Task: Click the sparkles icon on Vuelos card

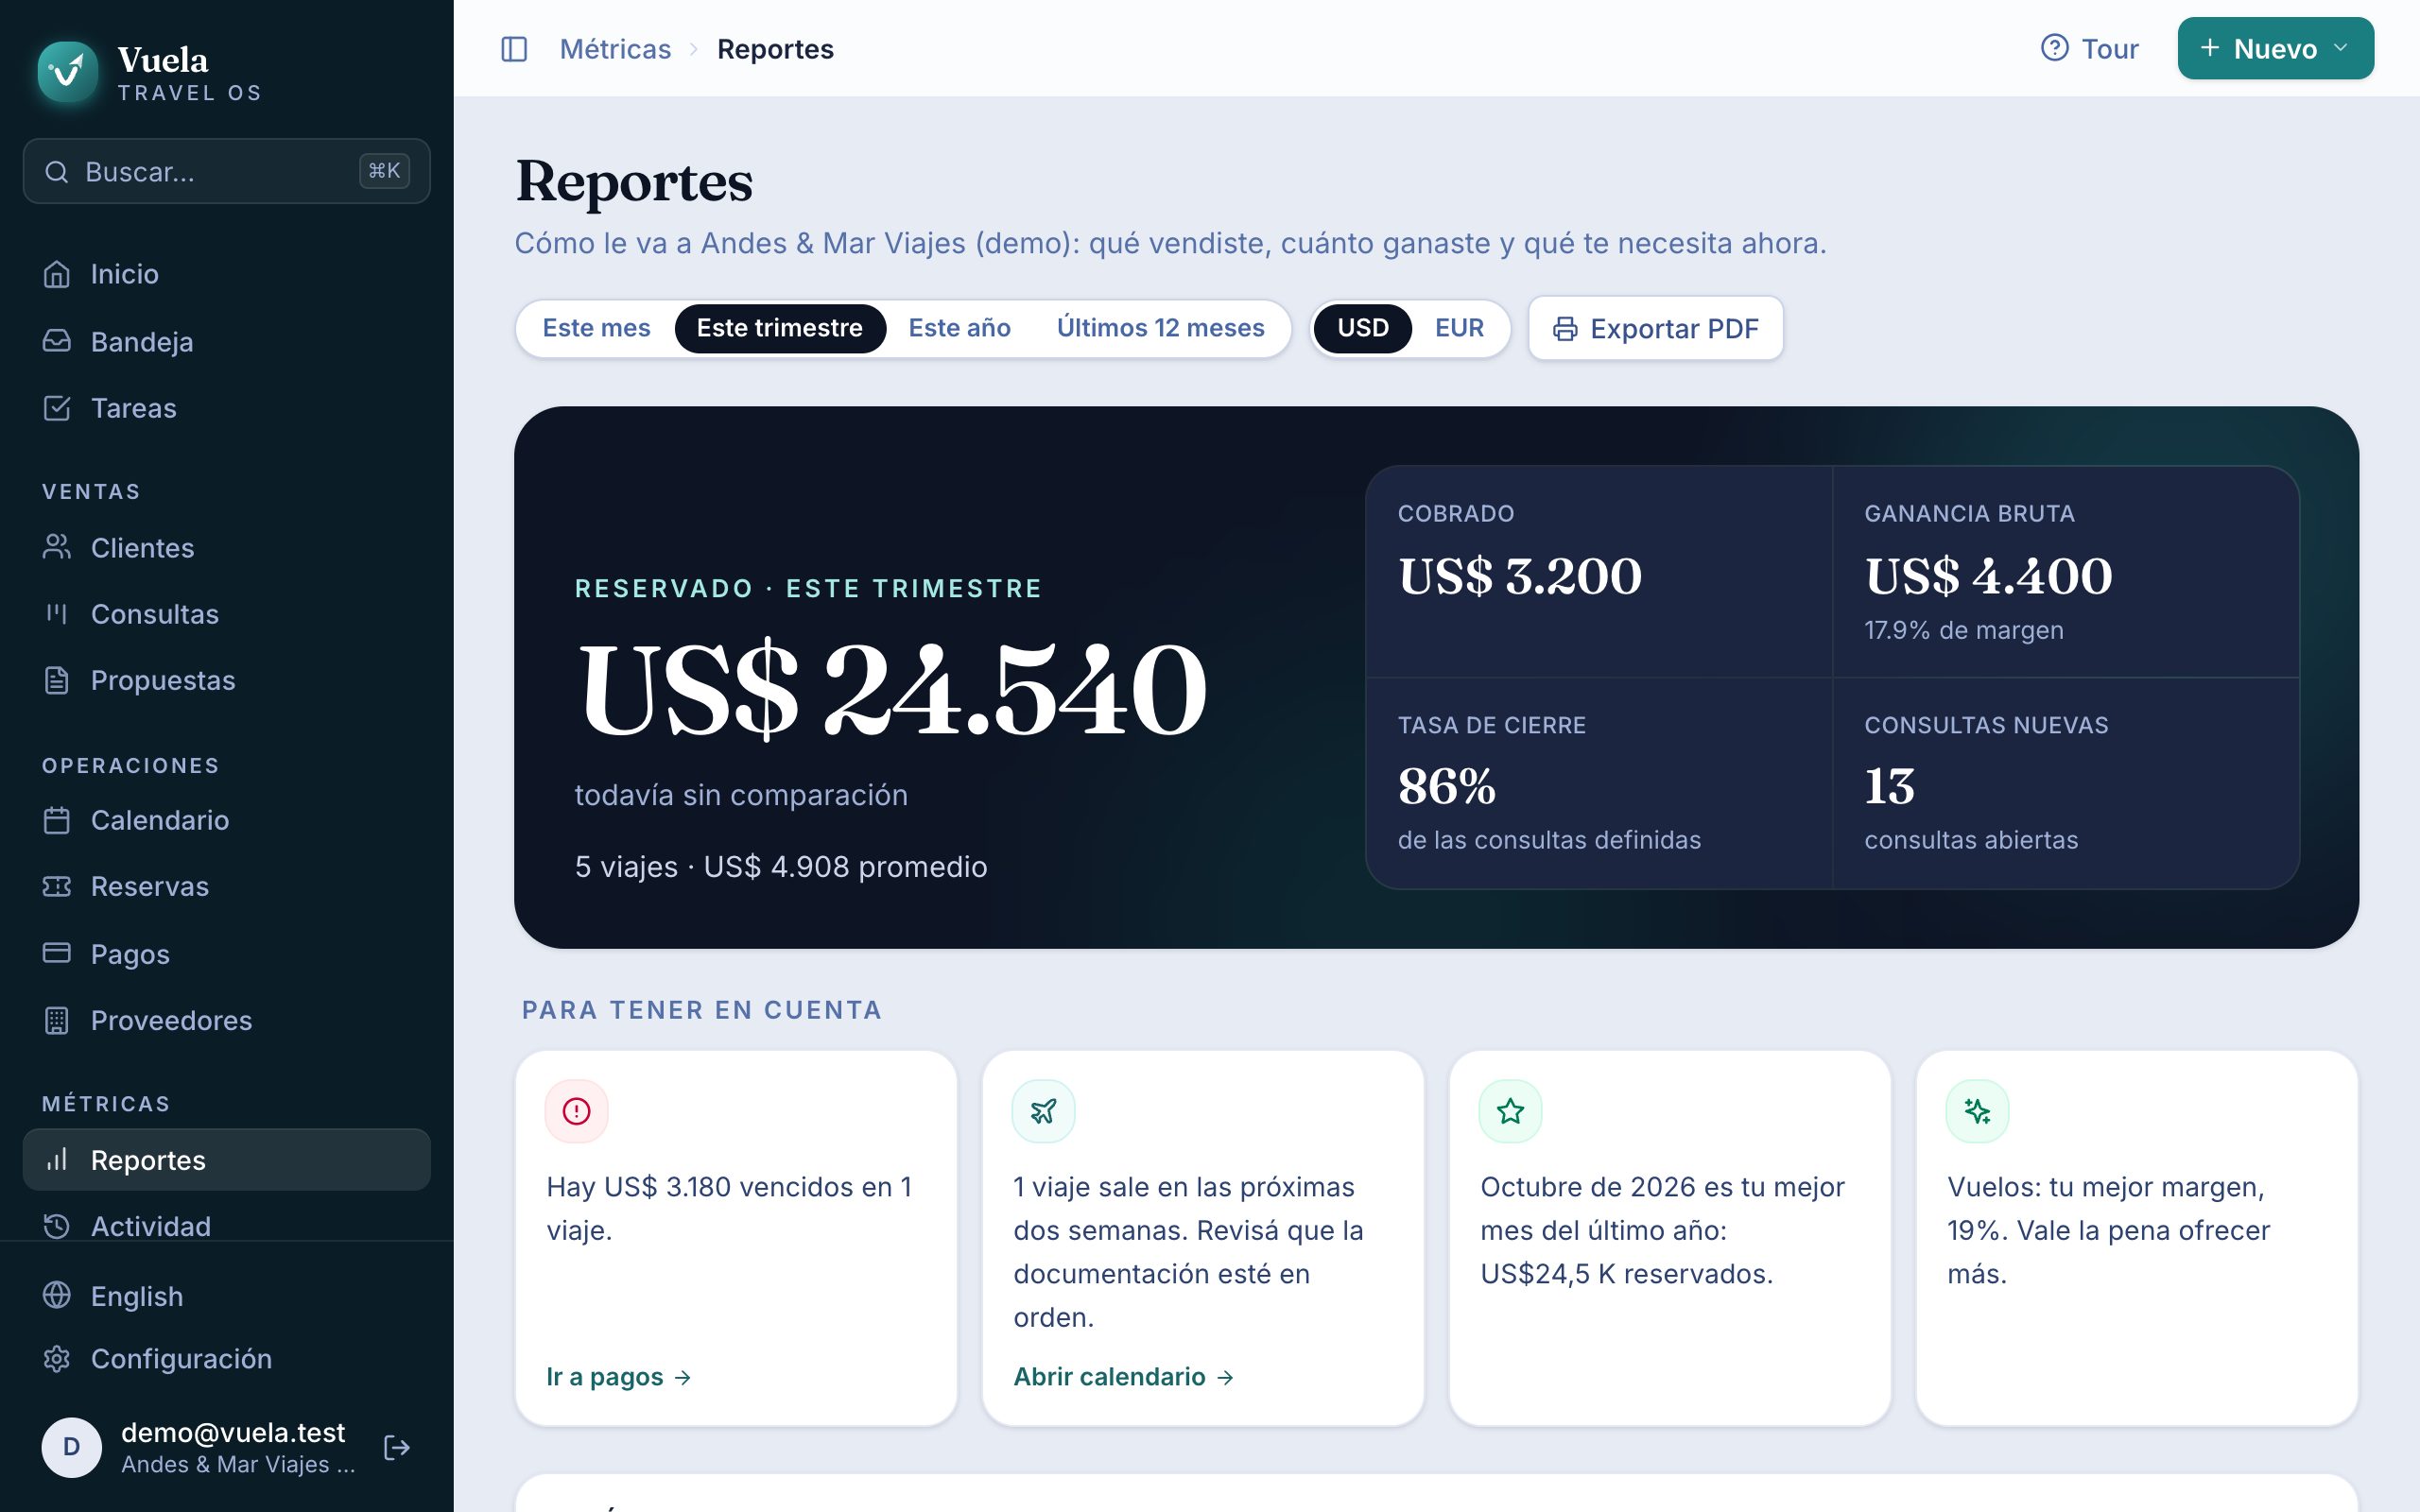Action: [x=1977, y=1111]
